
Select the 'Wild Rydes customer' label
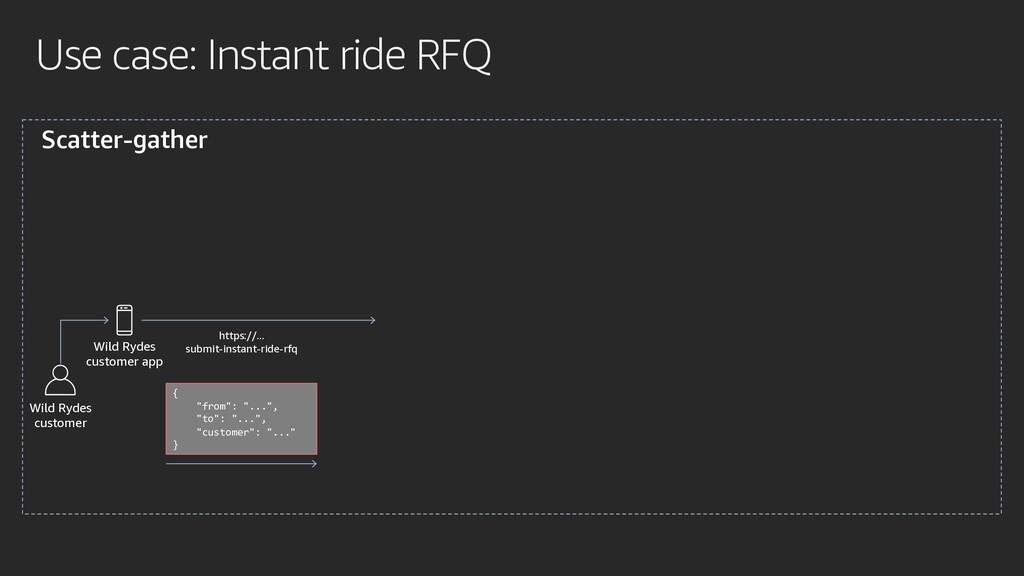click(60, 415)
